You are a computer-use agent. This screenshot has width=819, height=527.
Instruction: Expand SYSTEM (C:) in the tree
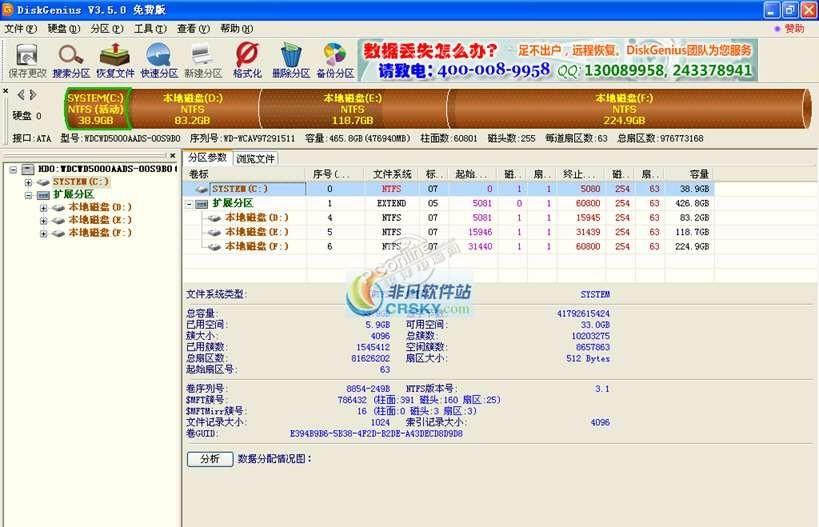point(28,182)
